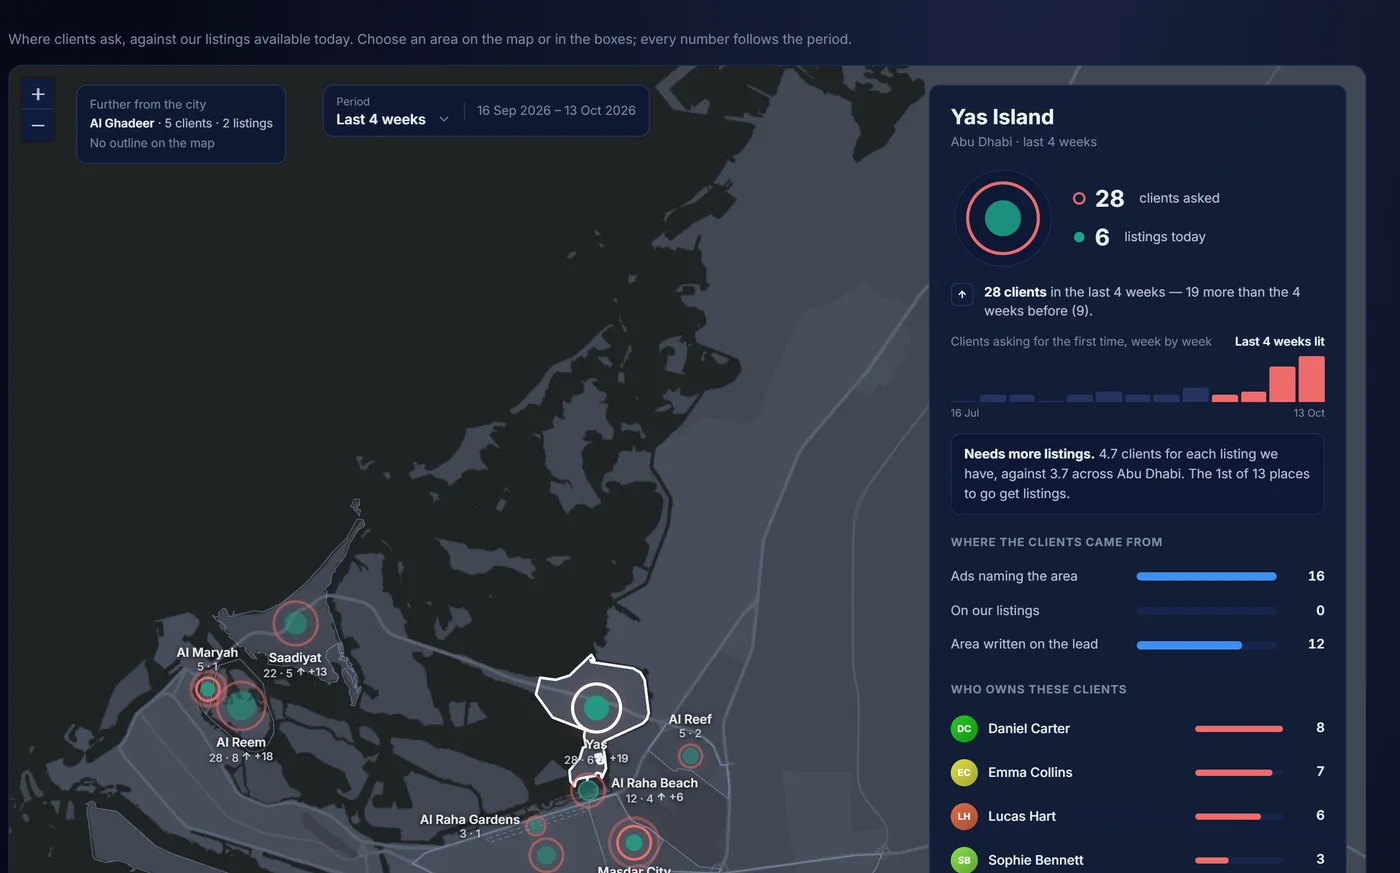1400x873 pixels.
Task: Click the Yas Island panel title
Action: click(1002, 117)
